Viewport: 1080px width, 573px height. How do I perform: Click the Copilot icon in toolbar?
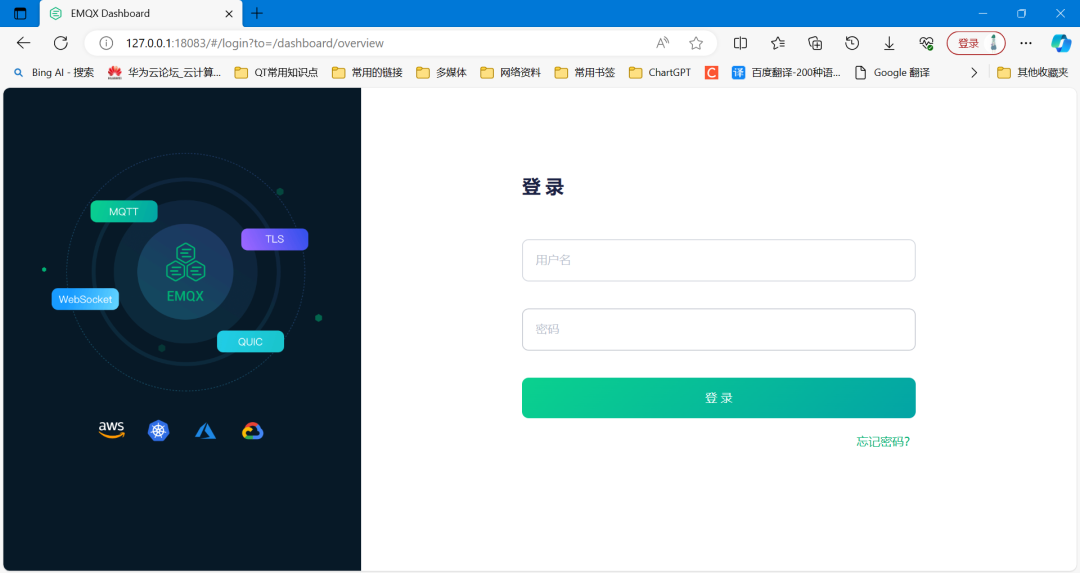tap(1060, 43)
